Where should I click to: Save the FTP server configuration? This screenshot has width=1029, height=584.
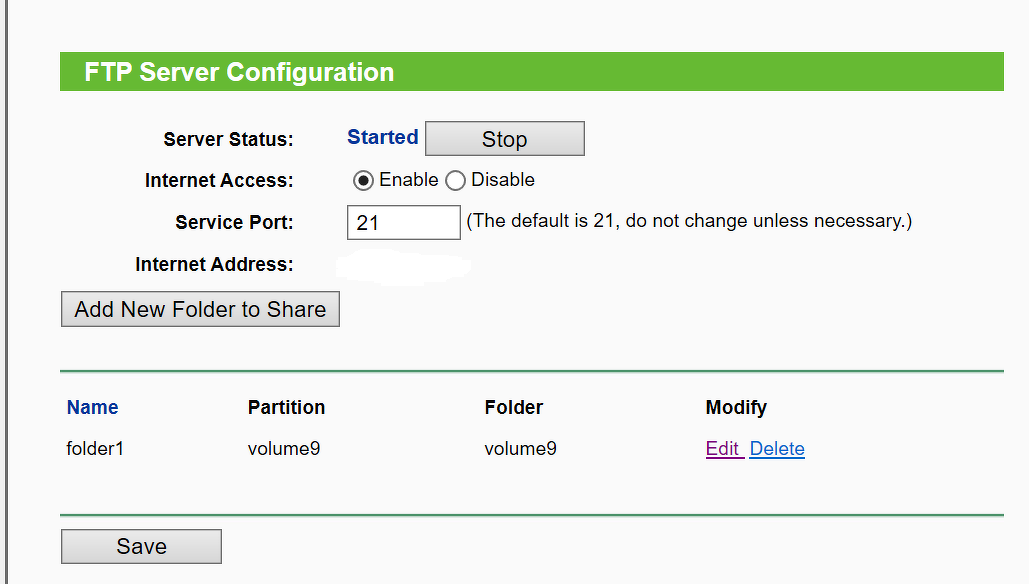[x=141, y=546]
